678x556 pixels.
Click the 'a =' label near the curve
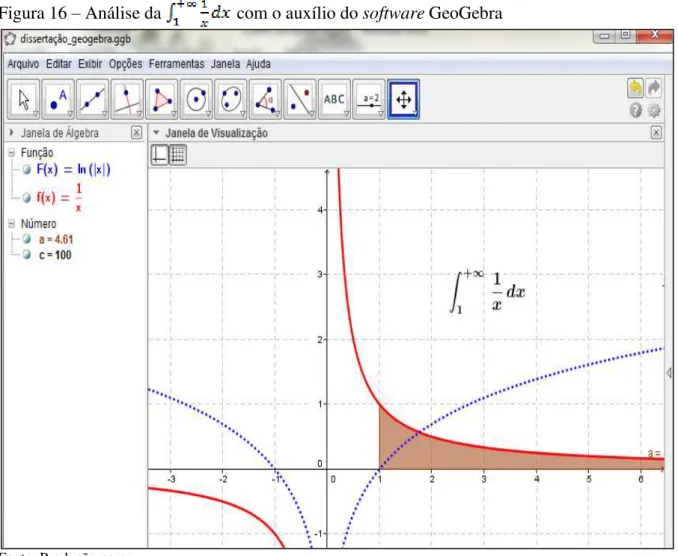click(654, 453)
